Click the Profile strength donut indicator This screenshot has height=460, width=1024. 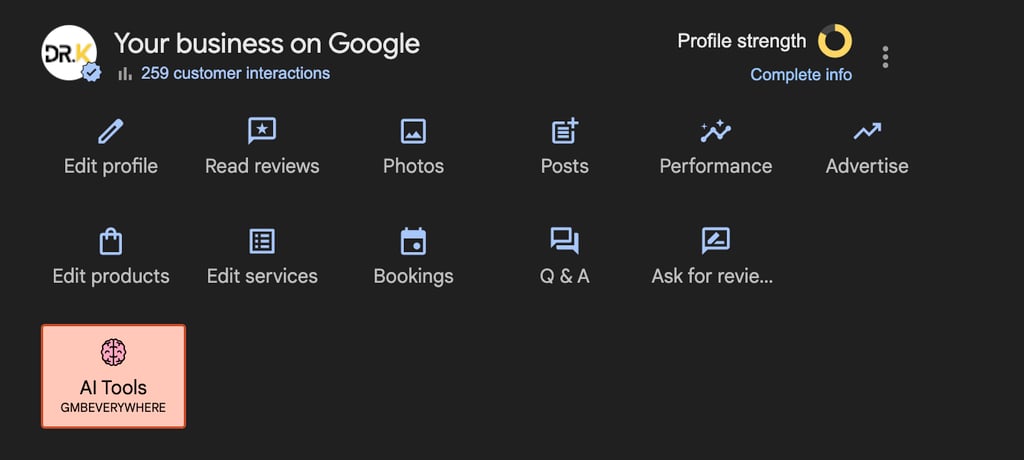(x=835, y=41)
